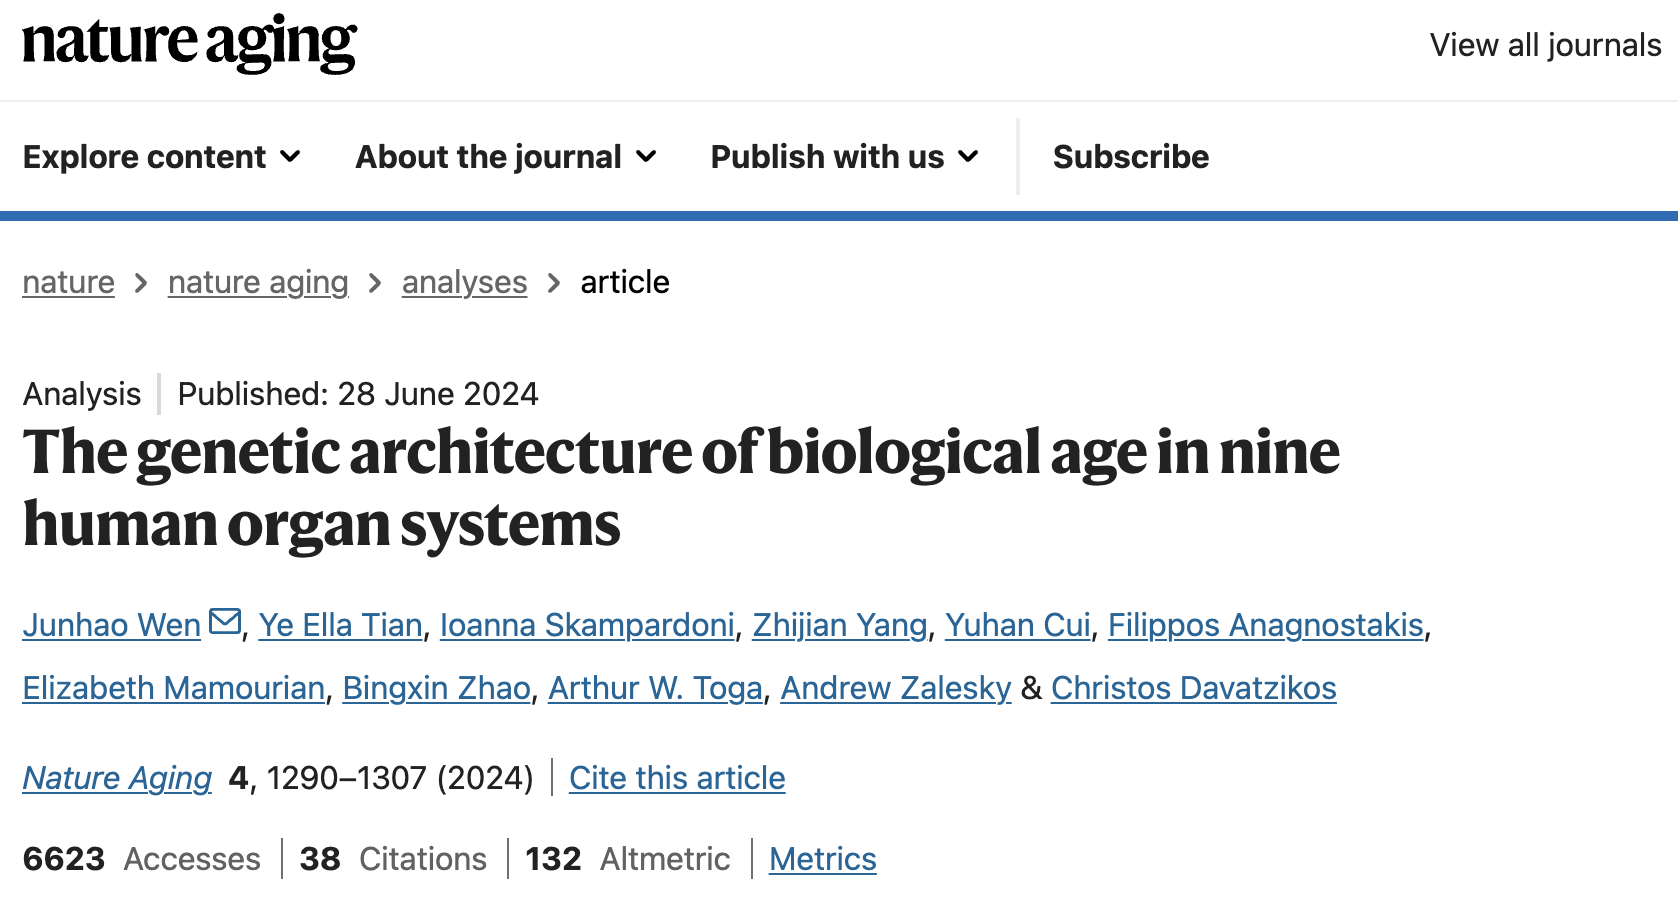Click the nature aging logo
The height and width of the screenshot is (916, 1678).
(189, 44)
